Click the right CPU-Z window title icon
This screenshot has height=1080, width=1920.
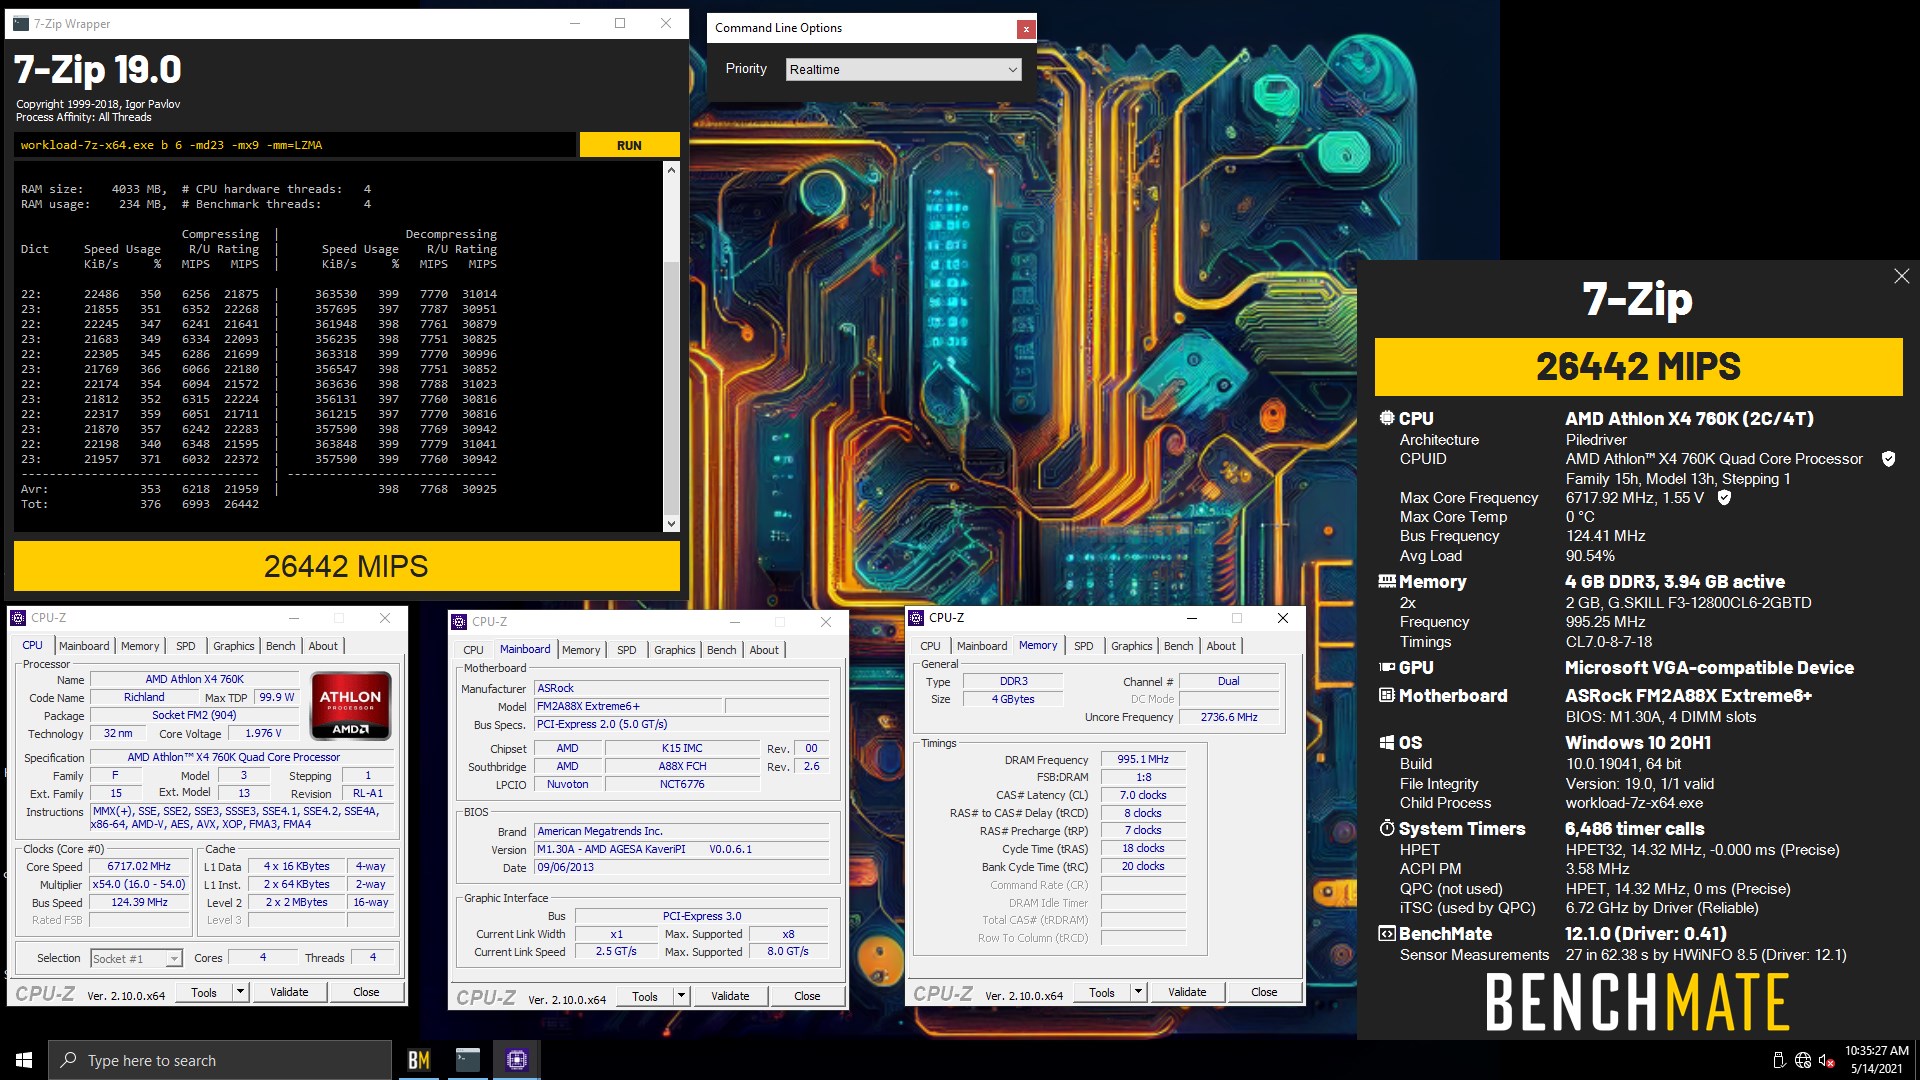point(916,618)
